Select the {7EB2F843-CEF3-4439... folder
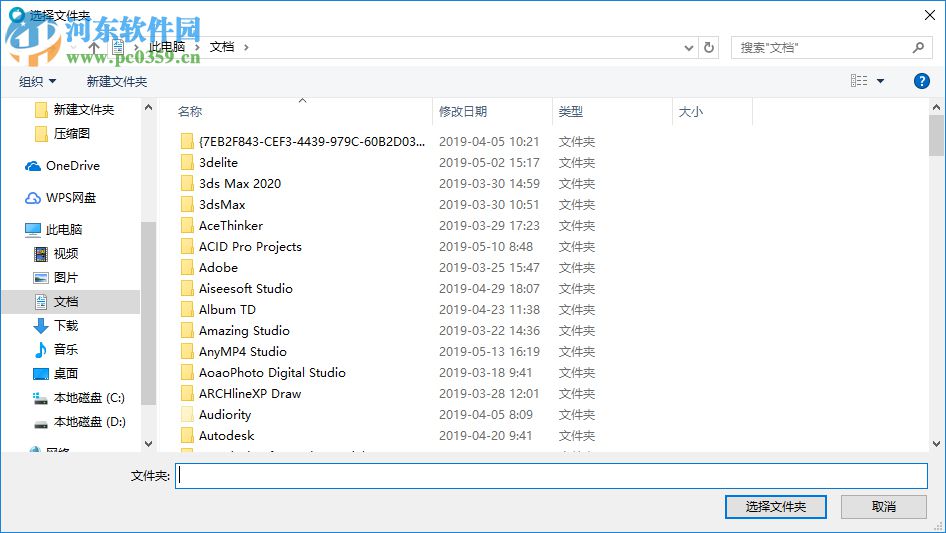 [x=312, y=141]
